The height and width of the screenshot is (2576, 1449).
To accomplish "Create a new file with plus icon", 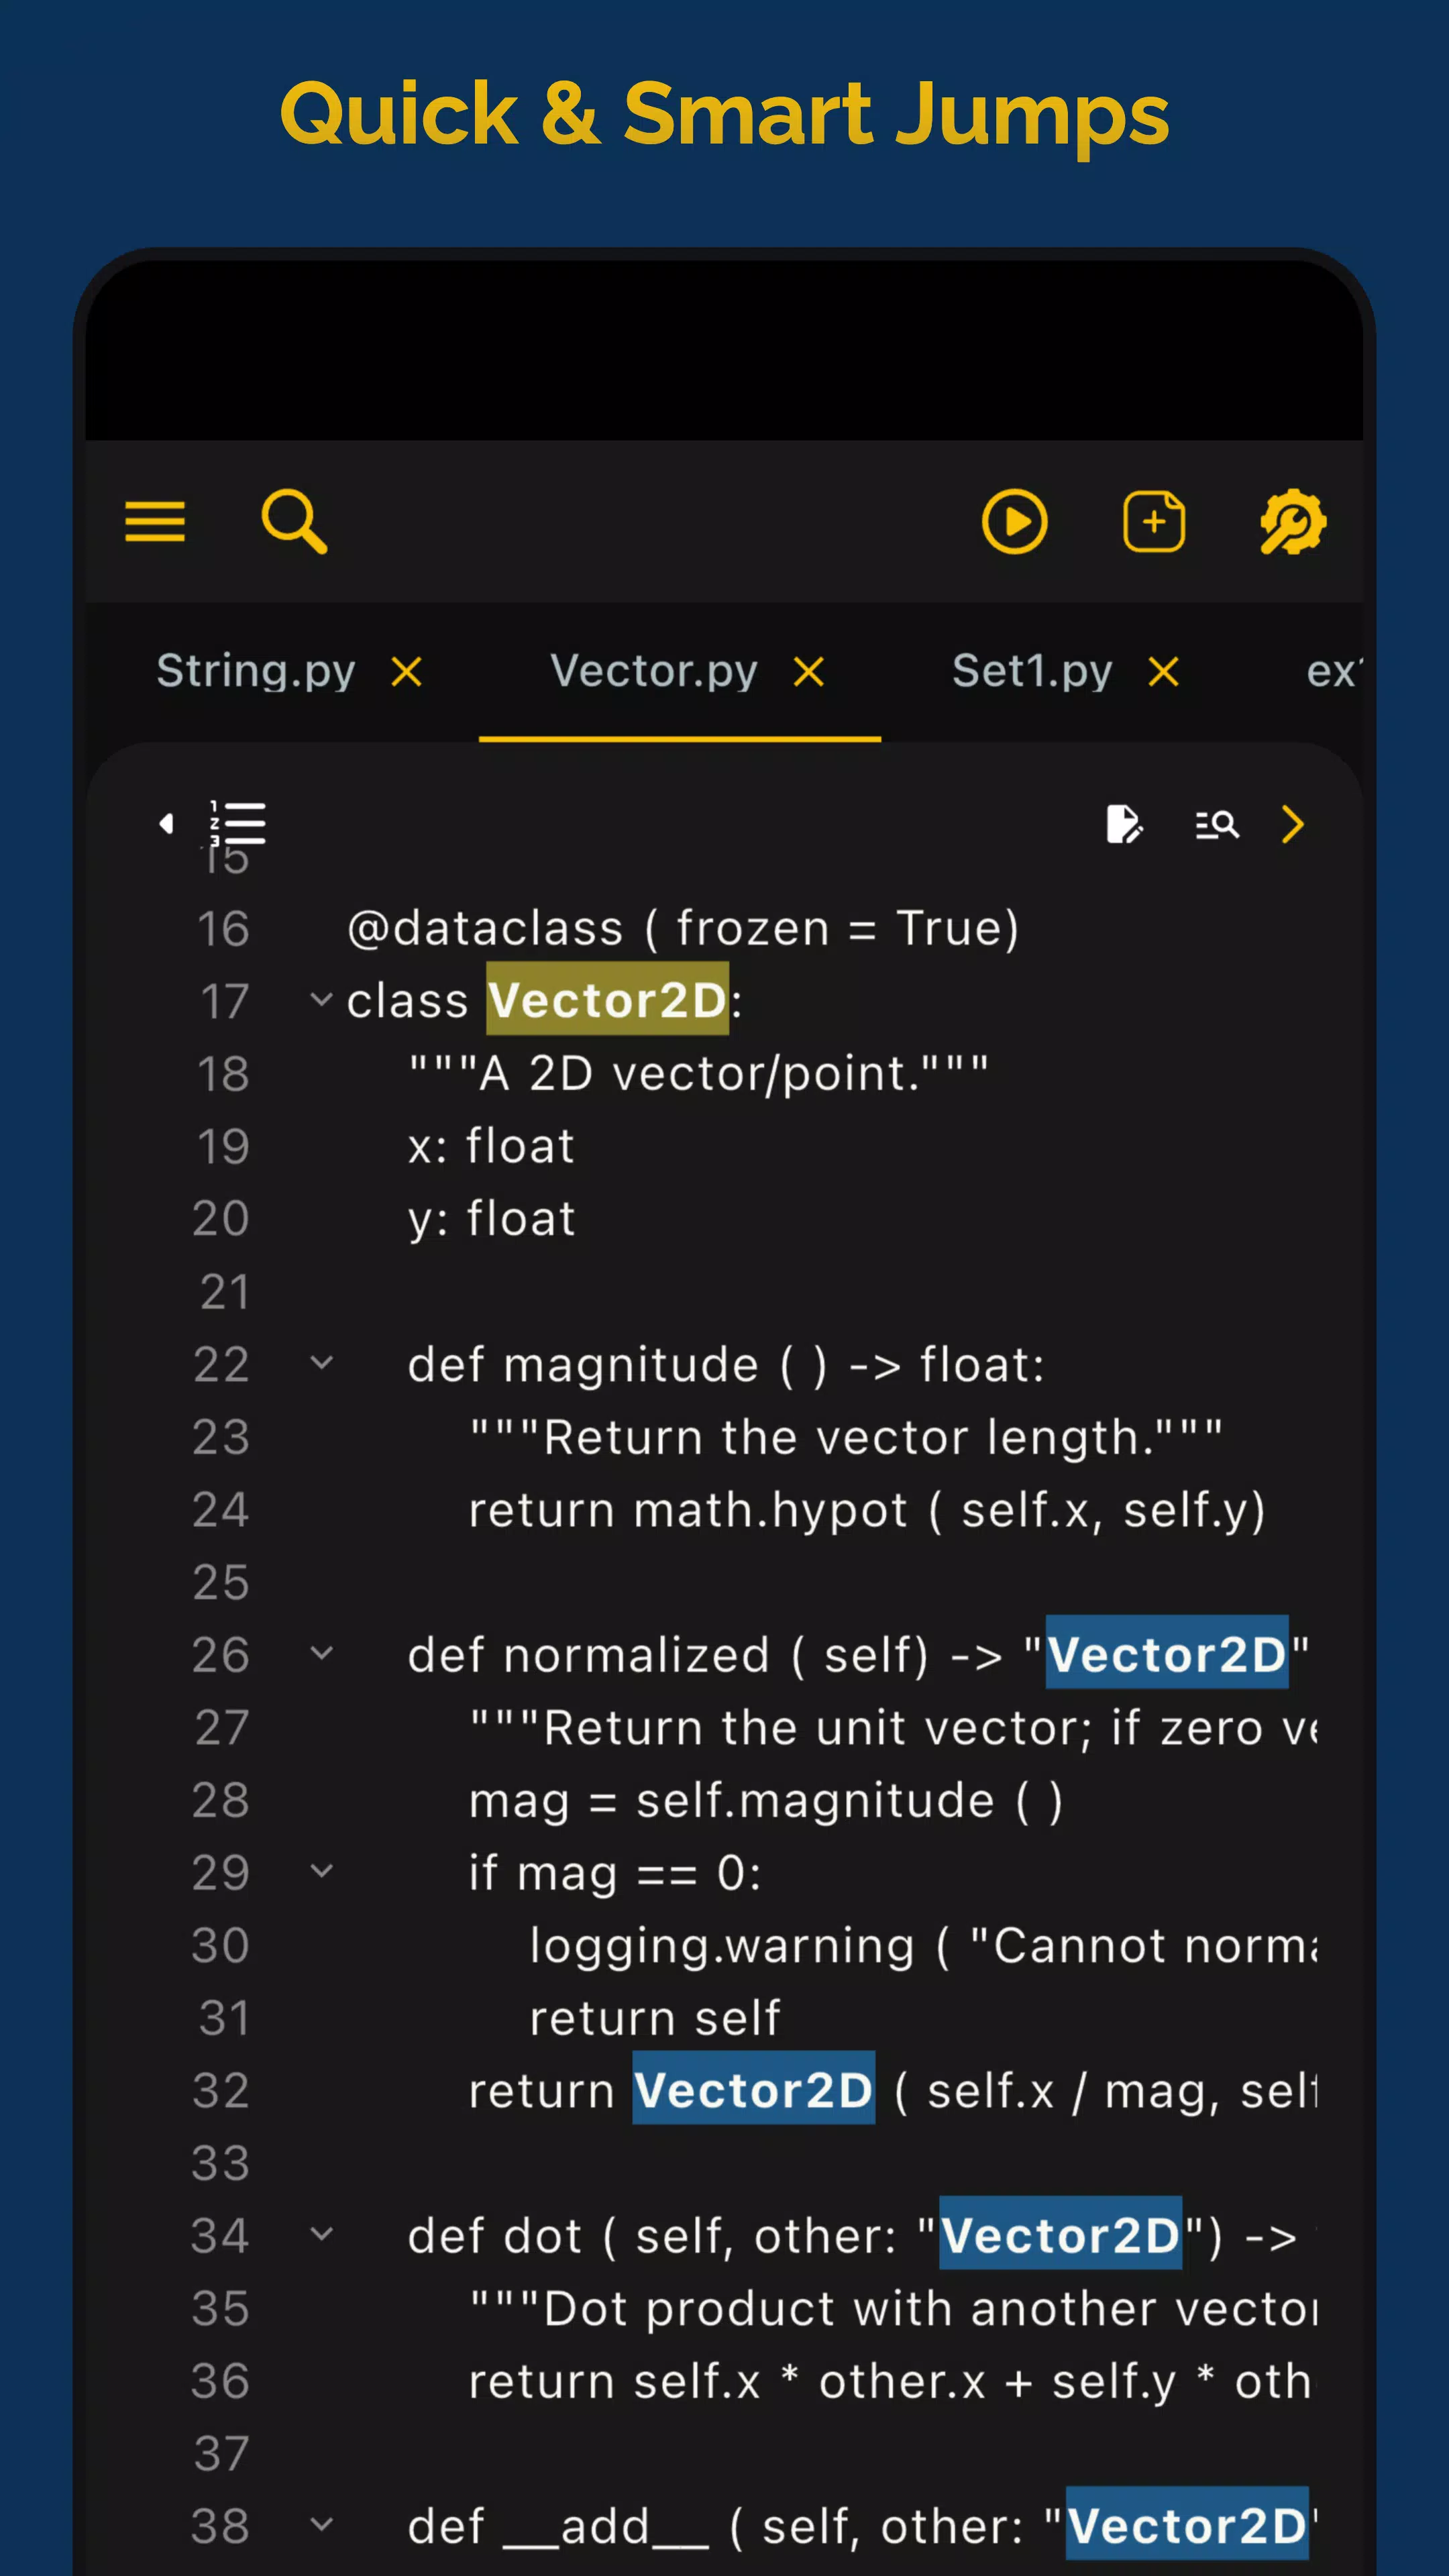I will (x=1154, y=521).
